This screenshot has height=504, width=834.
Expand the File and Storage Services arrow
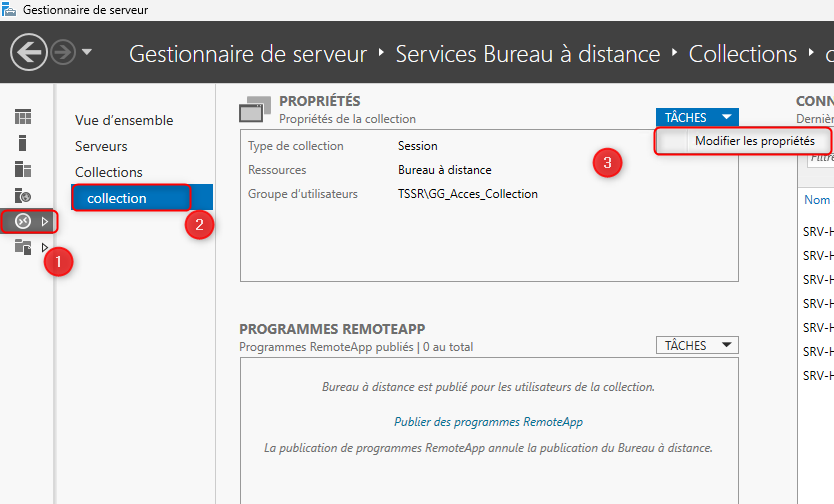pos(44,247)
